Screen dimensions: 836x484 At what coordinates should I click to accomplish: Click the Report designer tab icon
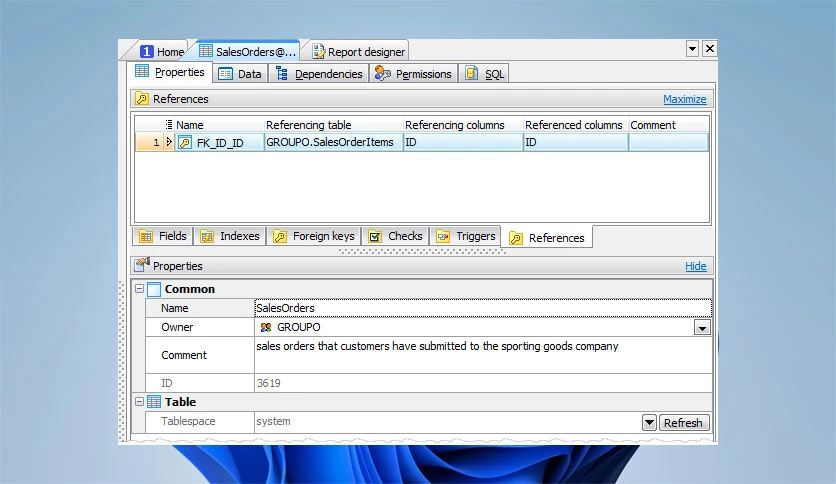318,52
